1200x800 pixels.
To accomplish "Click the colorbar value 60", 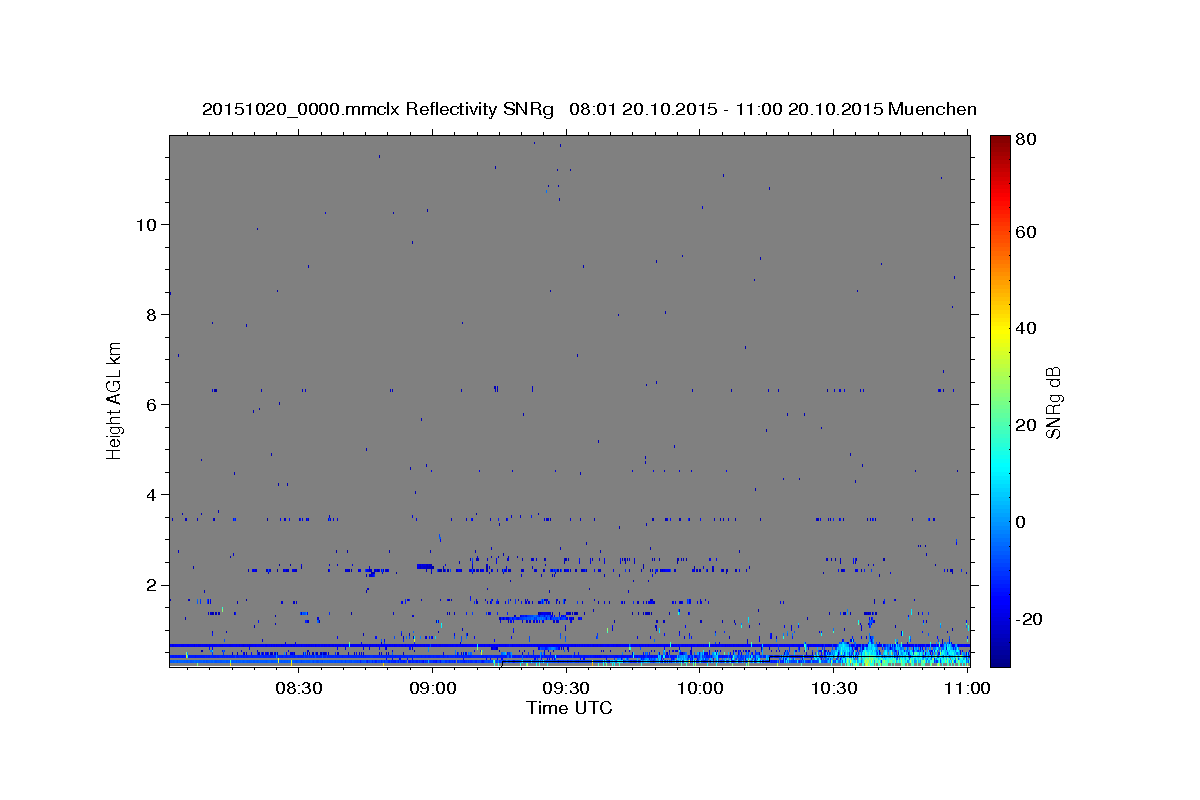I will click(1025, 232).
